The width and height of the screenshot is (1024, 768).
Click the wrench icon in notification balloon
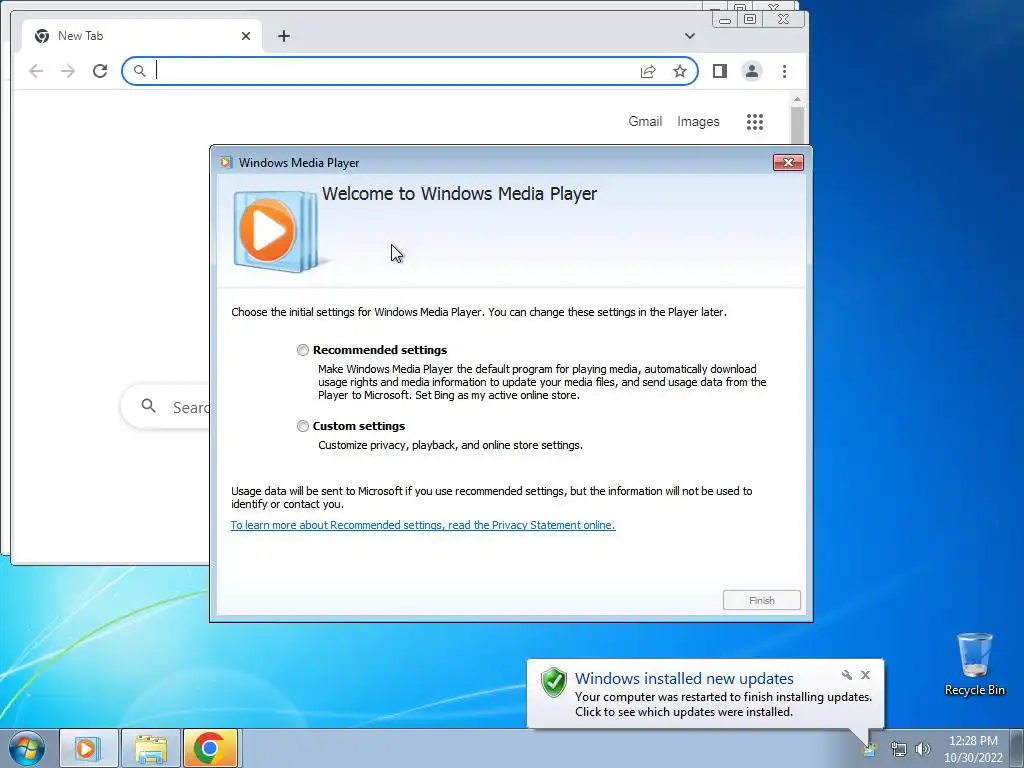tap(846, 675)
